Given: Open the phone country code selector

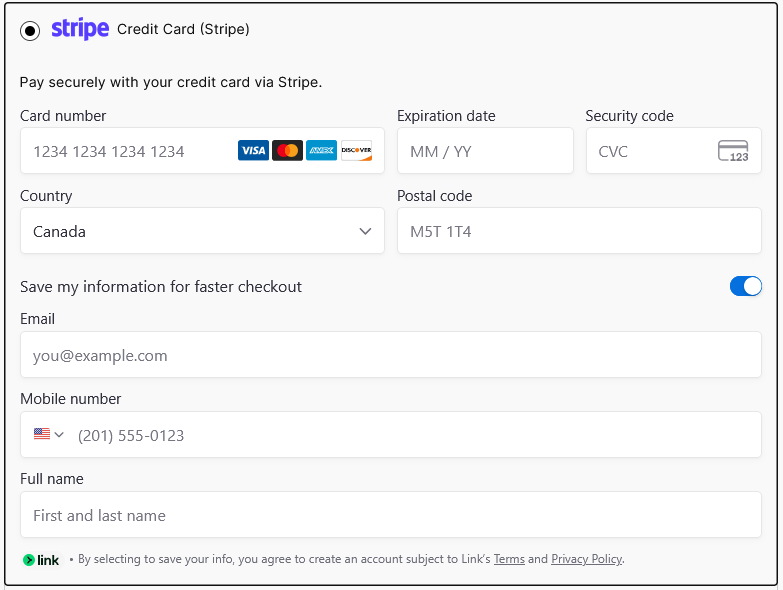Looking at the screenshot, I should [x=49, y=434].
